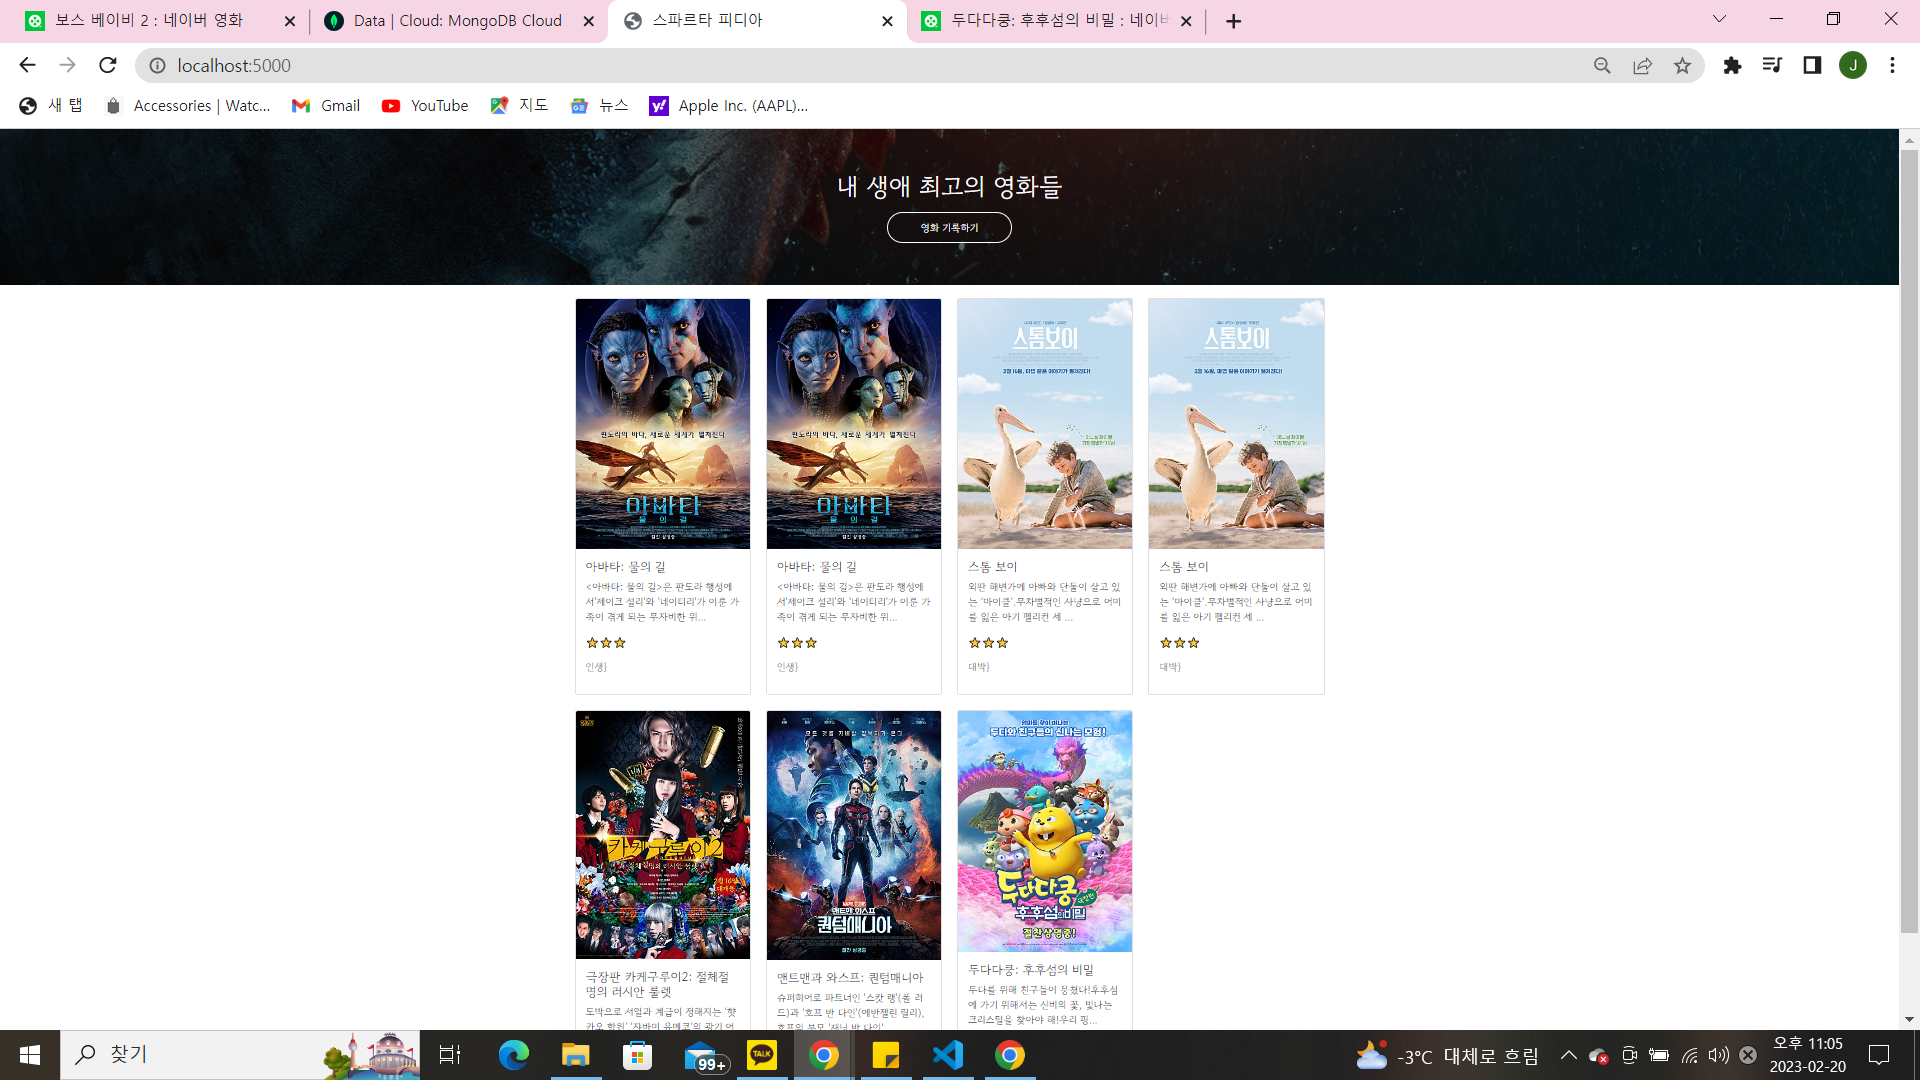Open Visual Studio Code from taskbar
This screenshot has height=1080, width=1920.
(948, 1055)
